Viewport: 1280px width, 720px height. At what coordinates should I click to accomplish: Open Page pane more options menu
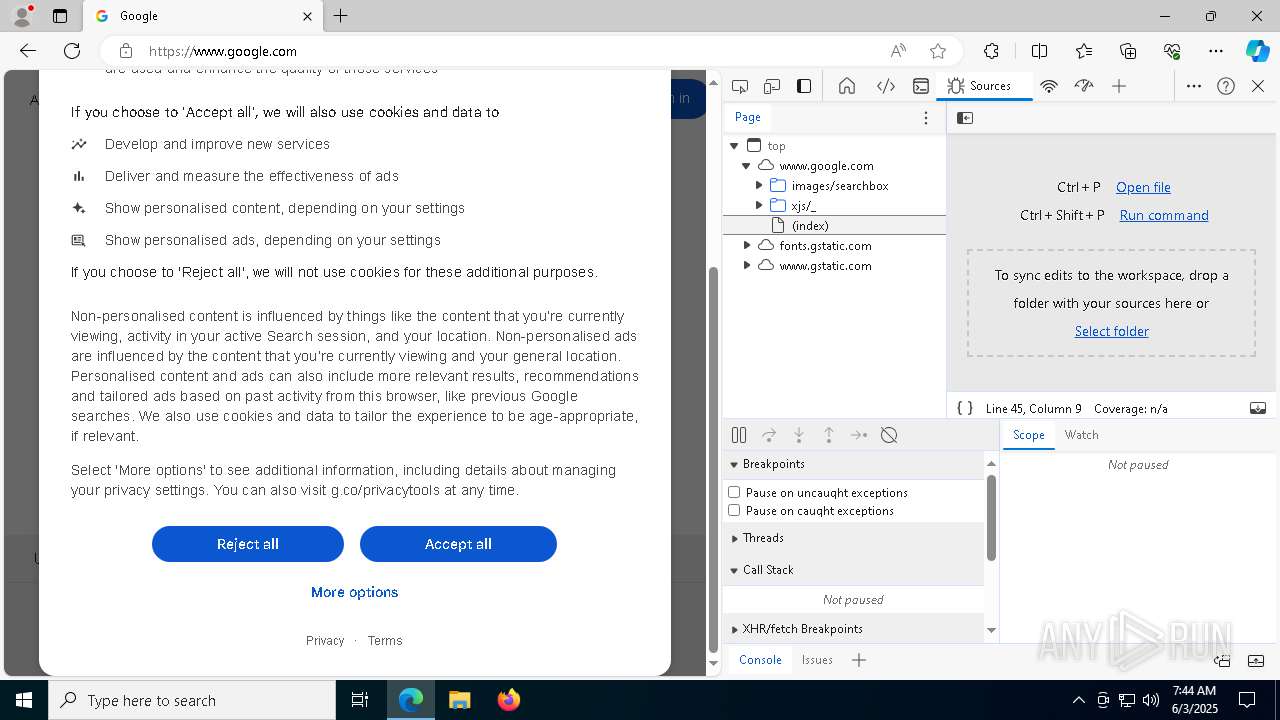[926, 118]
